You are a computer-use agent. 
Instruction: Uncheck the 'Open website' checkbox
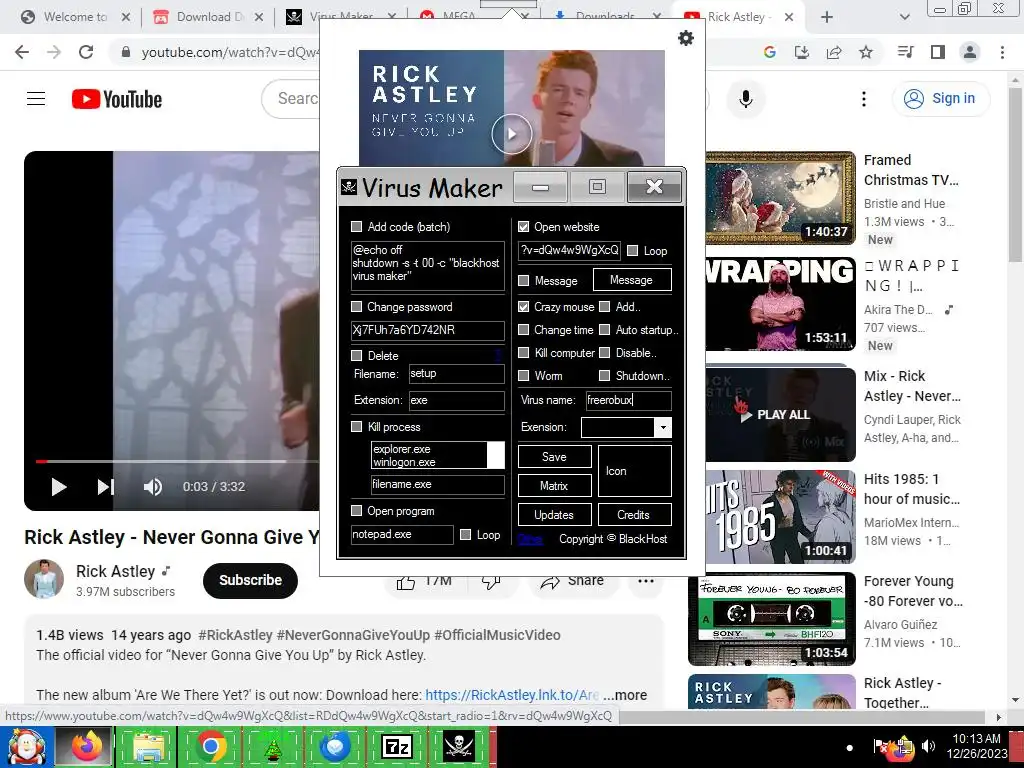coord(523,227)
